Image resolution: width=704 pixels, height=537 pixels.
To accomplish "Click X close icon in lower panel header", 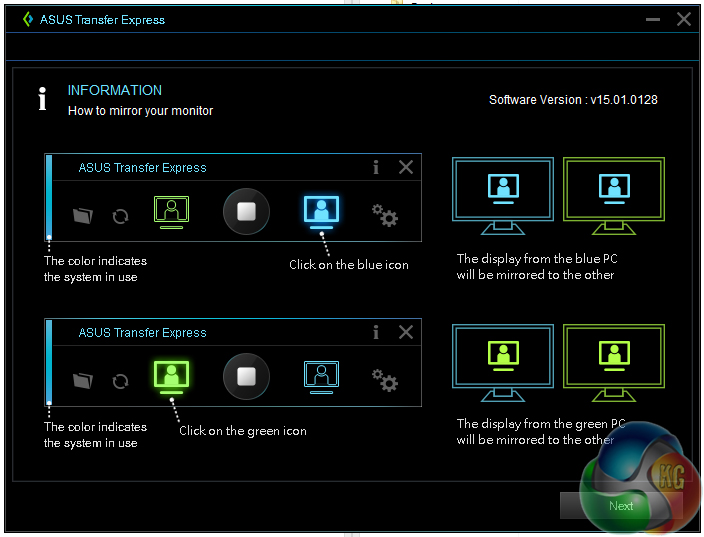I will pyautogui.click(x=406, y=332).
